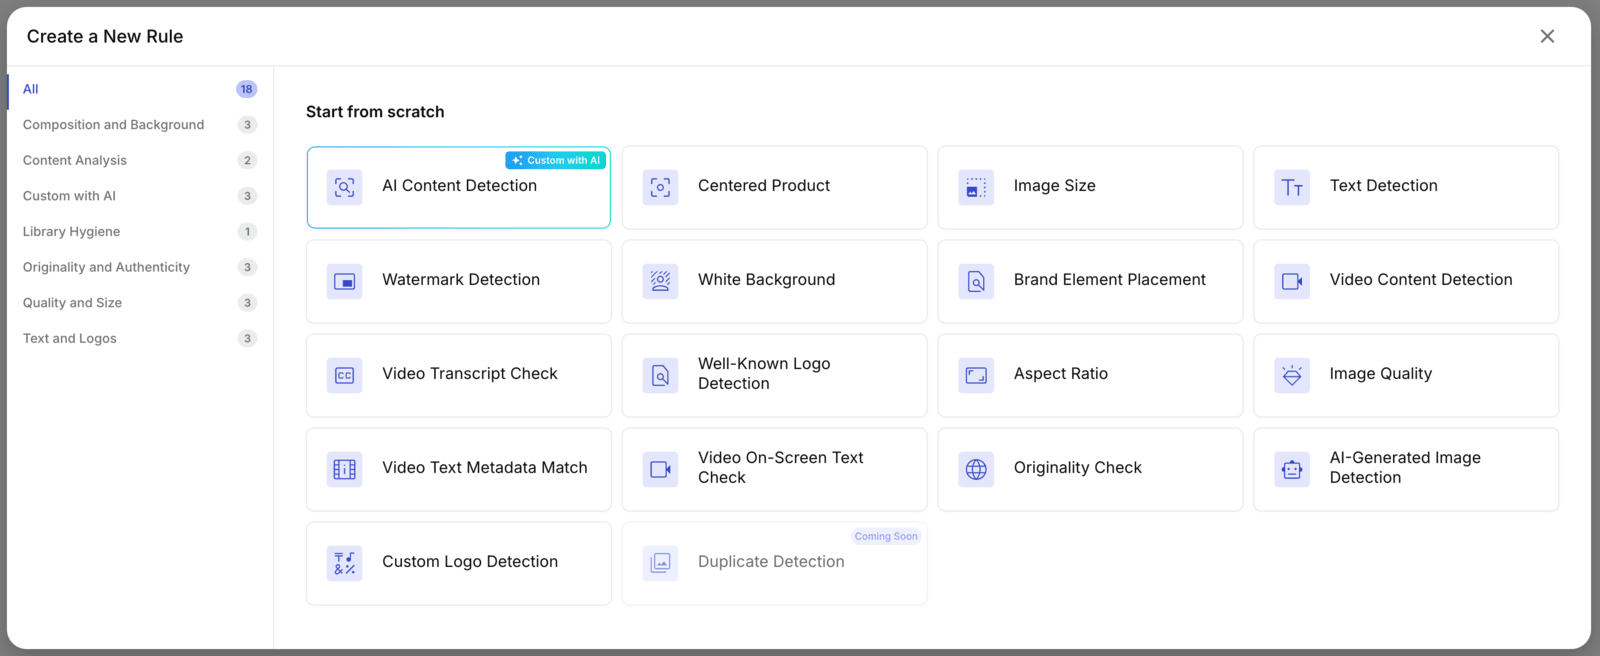The width and height of the screenshot is (1600, 656).
Task: Click the Custom Logo Detection icon
Action: coord(345,563)
